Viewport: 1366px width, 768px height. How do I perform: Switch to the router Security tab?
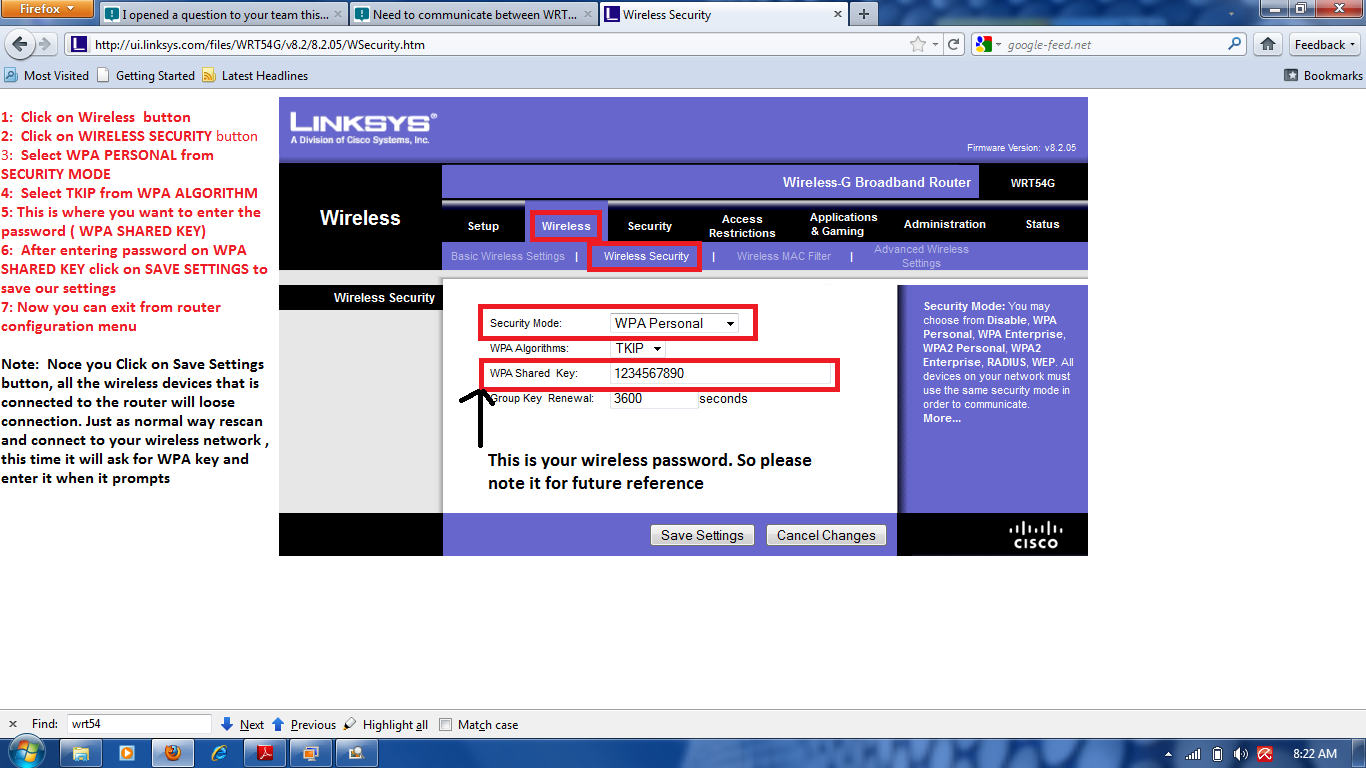click(x=650, y=226)
